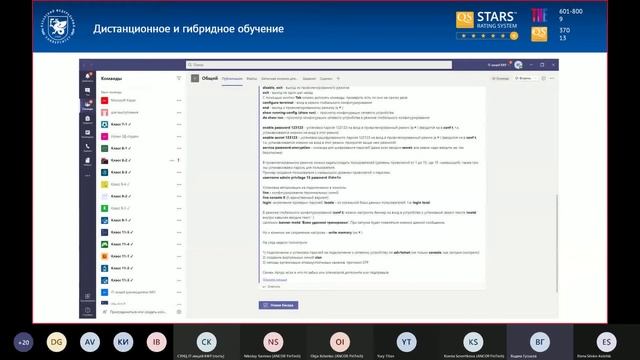The image size is (640, 360).
Task: Open Chat from the left rail
Action: [87, 91]
